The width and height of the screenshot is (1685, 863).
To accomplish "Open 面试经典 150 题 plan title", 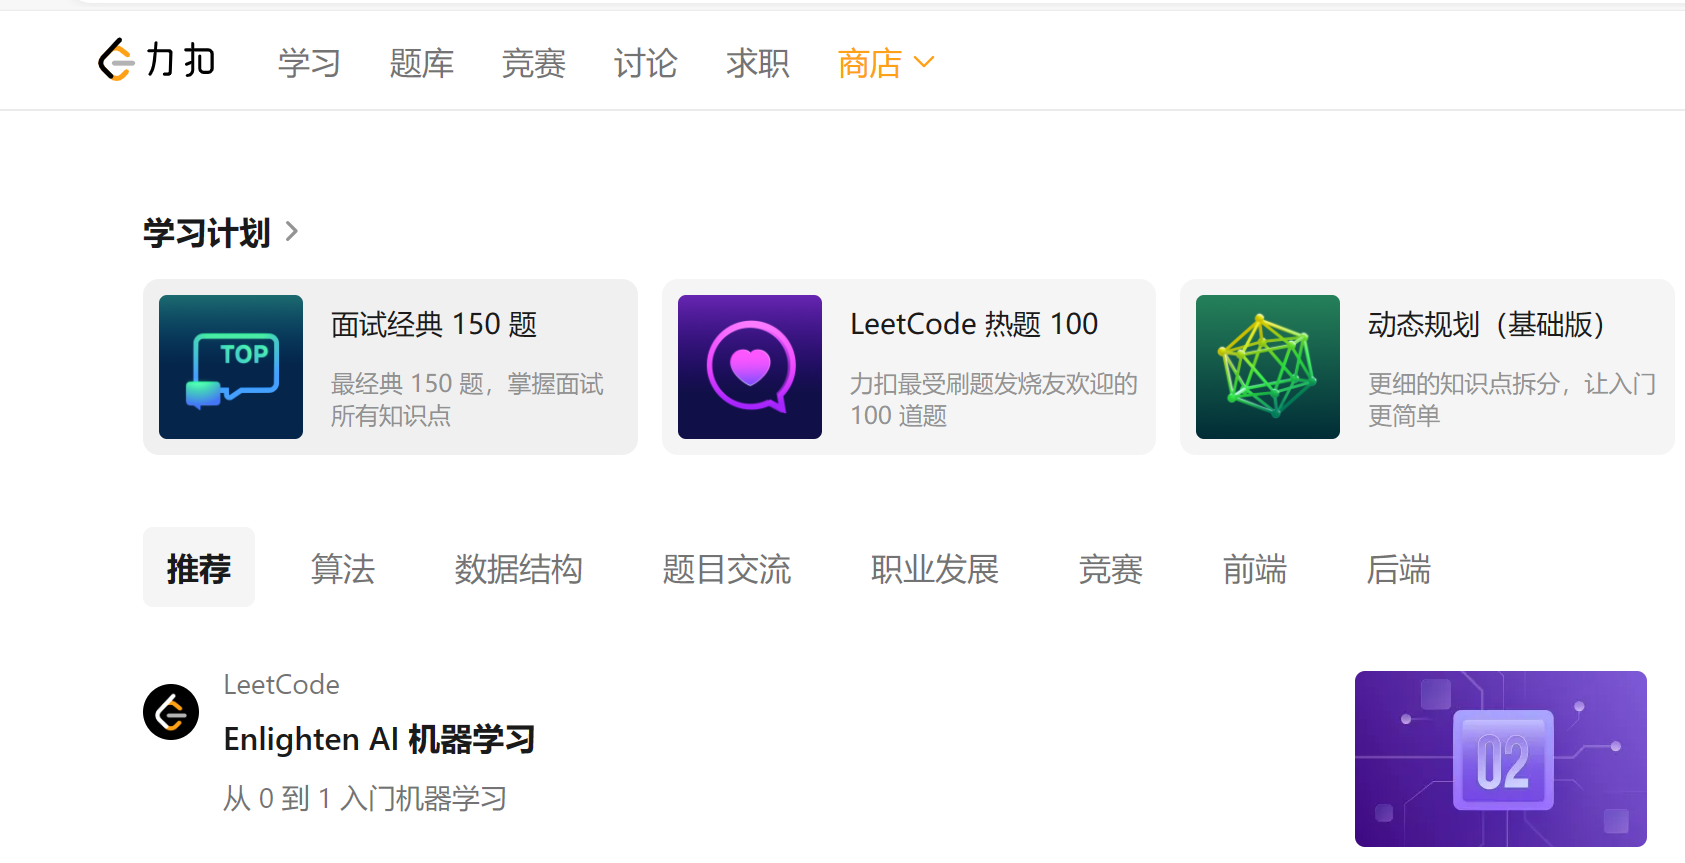I will 434,324.
